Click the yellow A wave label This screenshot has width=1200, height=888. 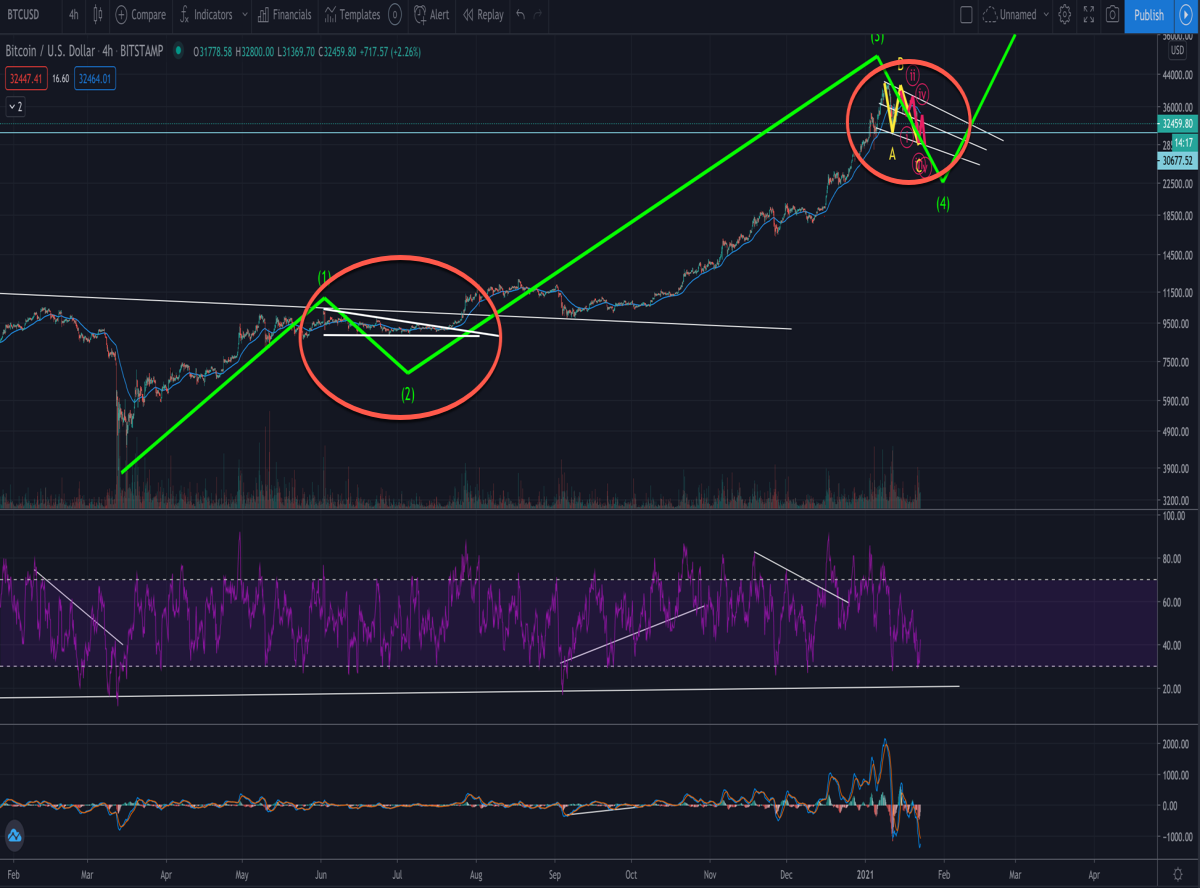click(893, 155)
